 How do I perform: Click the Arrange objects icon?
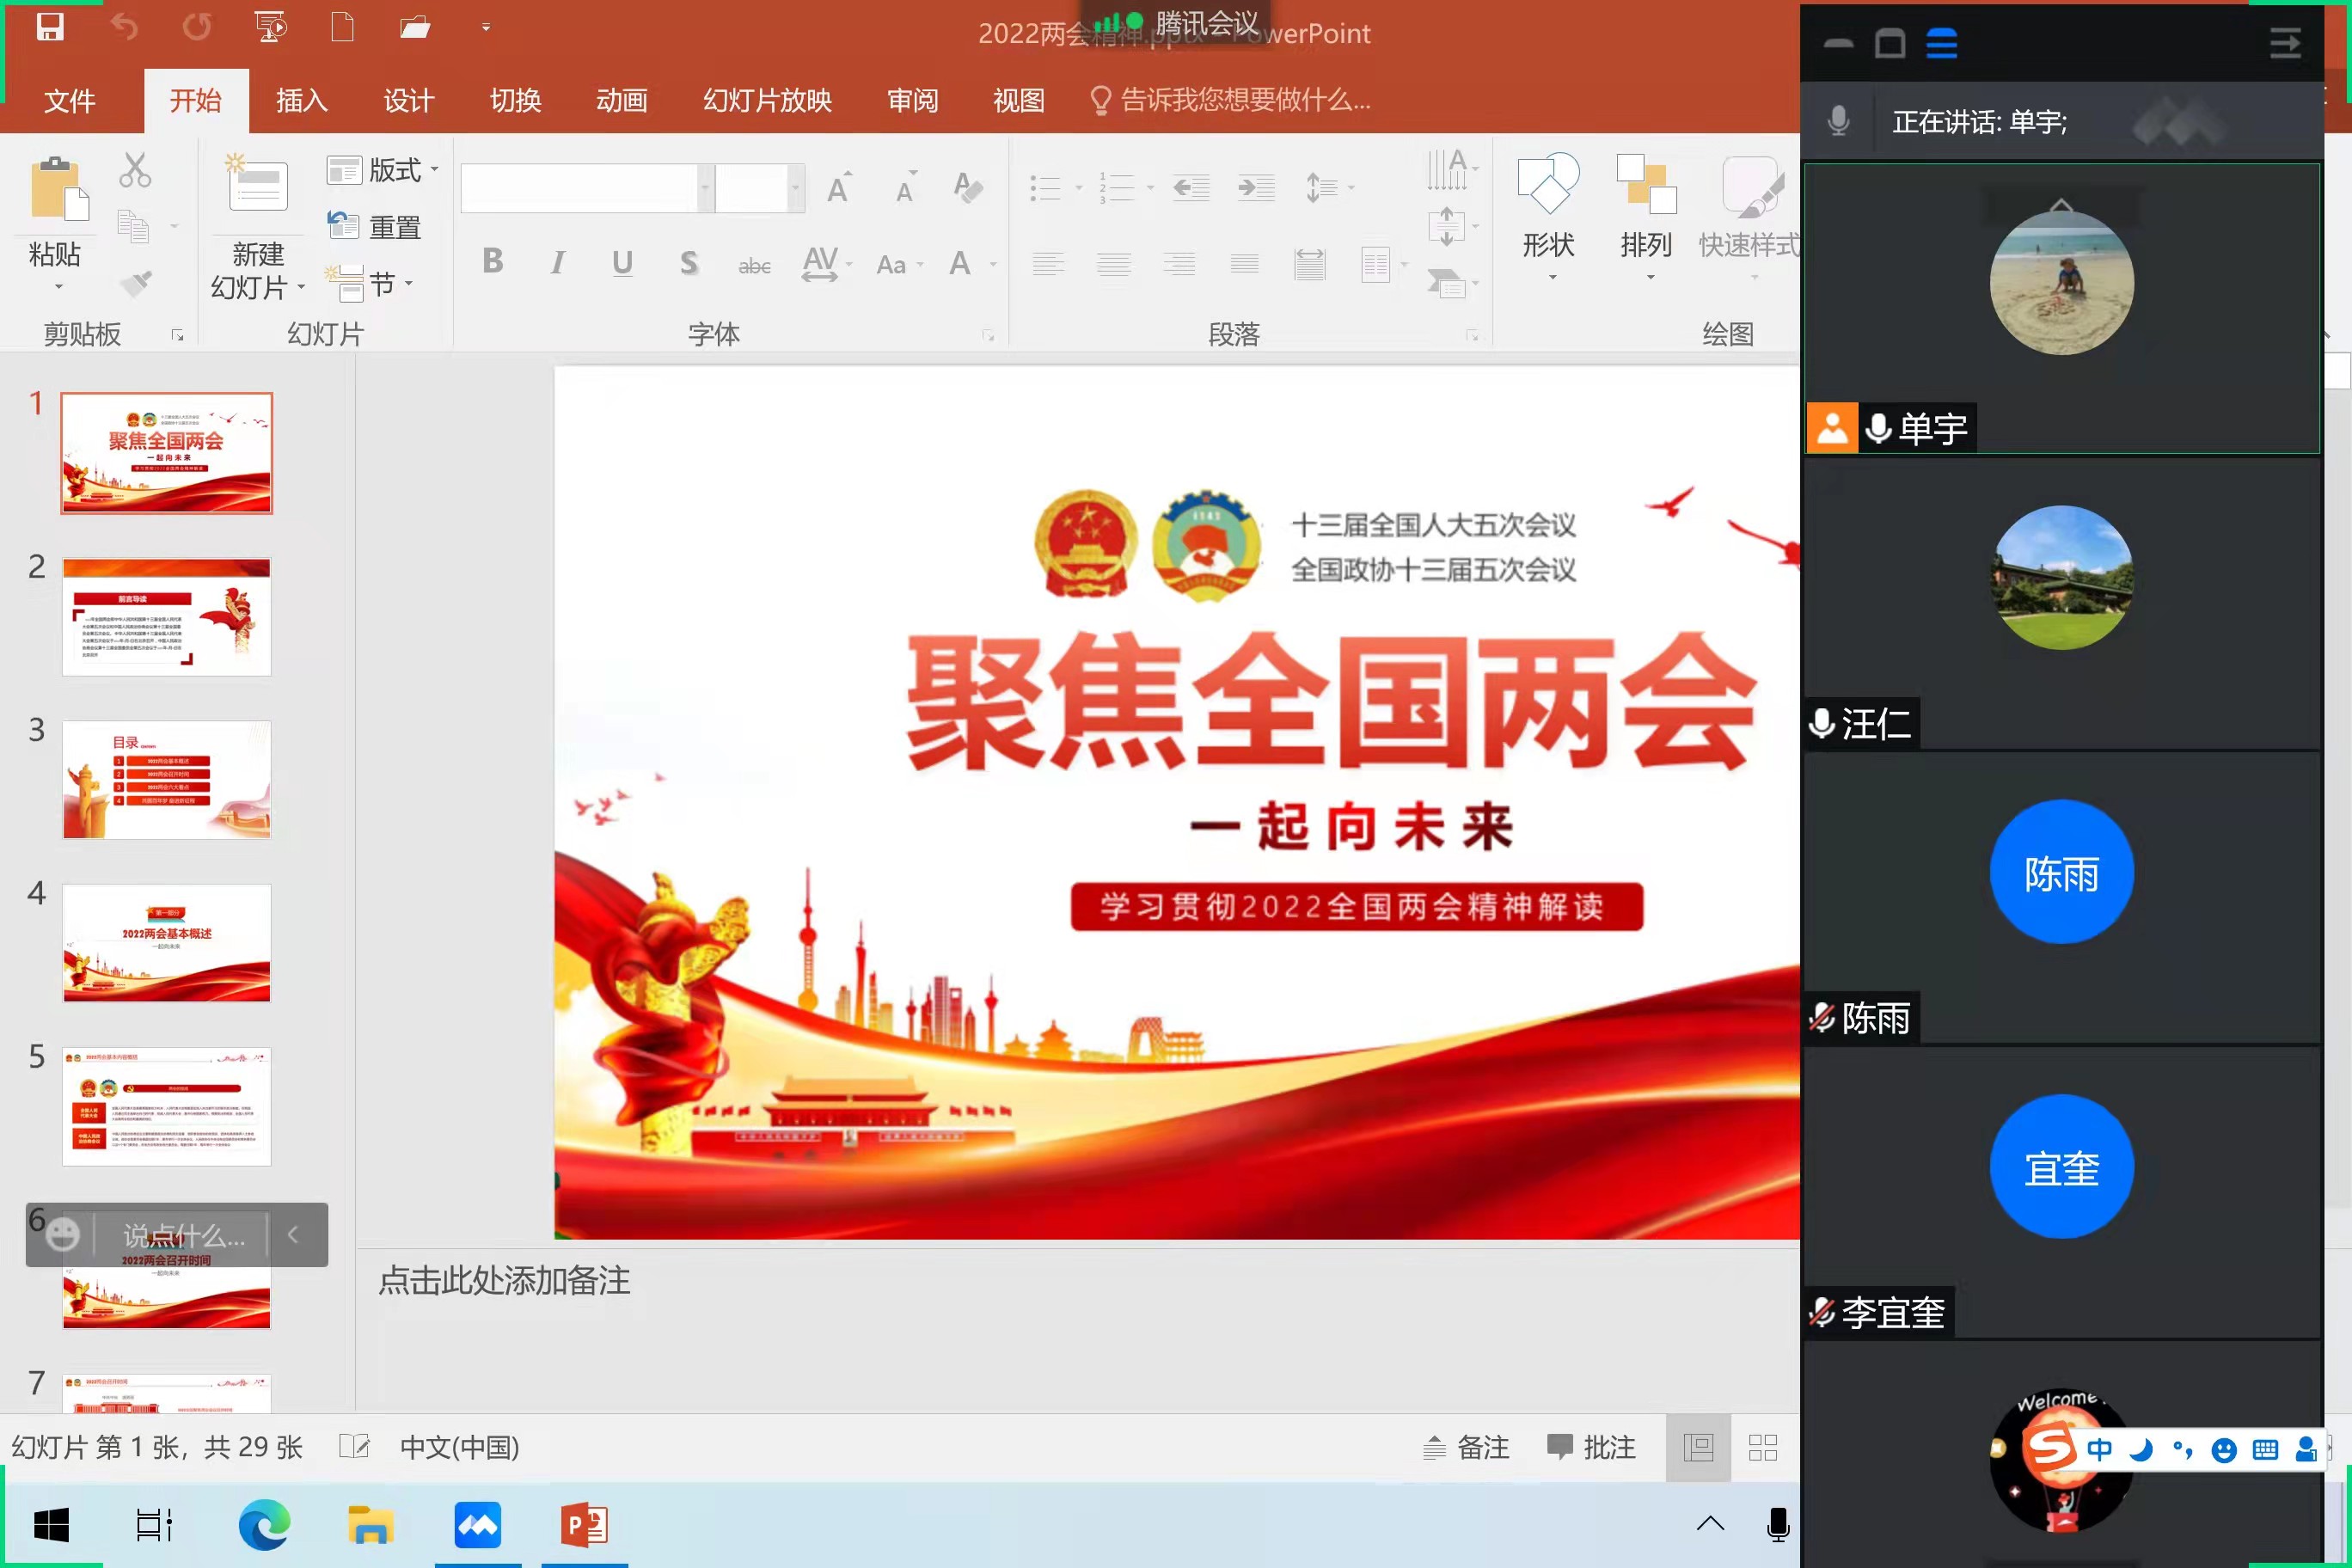coord(1645,186)
